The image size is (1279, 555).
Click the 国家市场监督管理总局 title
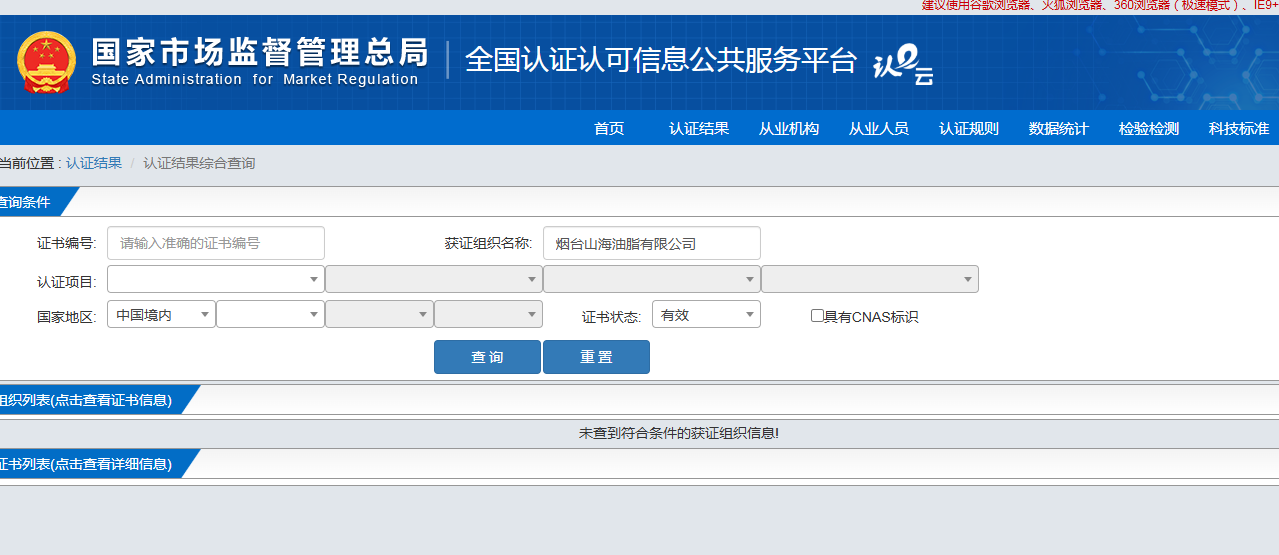pyautogui.click(x=259, y=51)
